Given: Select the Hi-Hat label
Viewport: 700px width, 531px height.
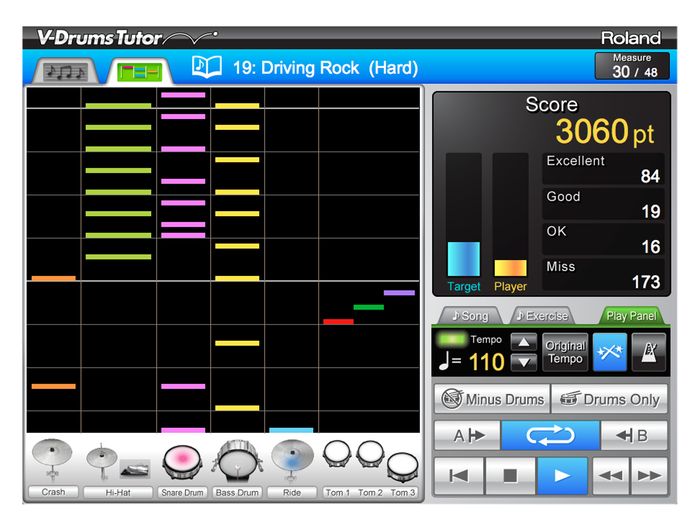Looking at the screenshot, I should (118, 492).
